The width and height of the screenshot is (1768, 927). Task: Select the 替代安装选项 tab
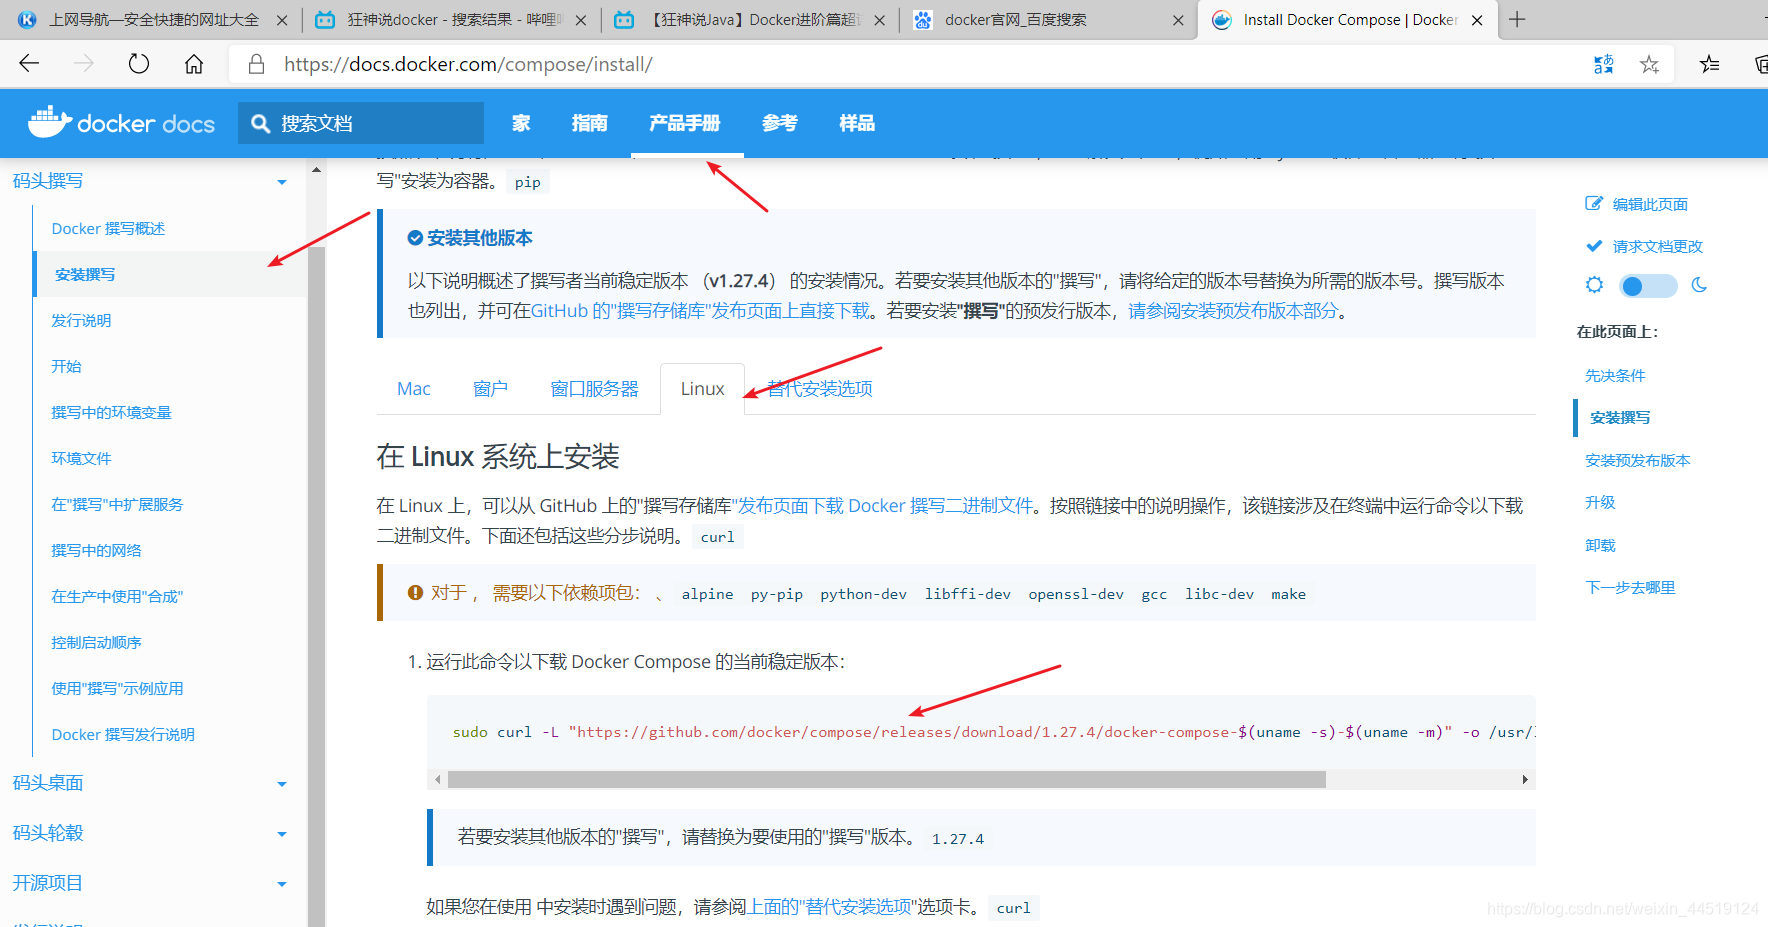point(820,389)
